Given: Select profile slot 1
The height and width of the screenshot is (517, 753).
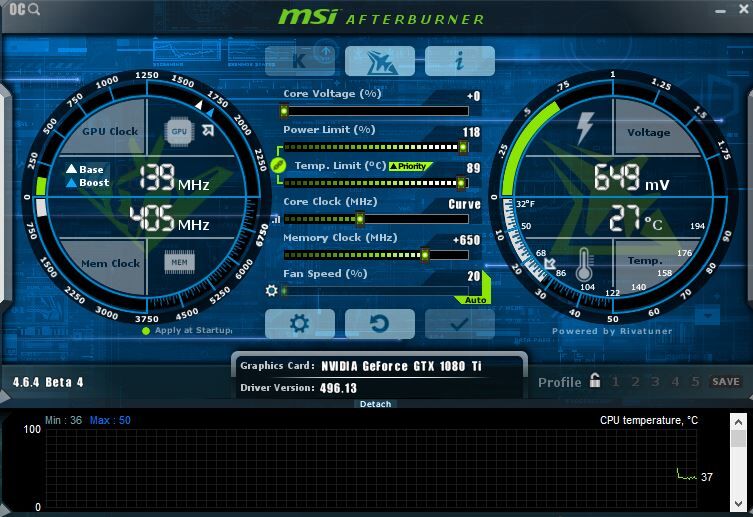Looking at the screenshot, I should click(615, 382).
